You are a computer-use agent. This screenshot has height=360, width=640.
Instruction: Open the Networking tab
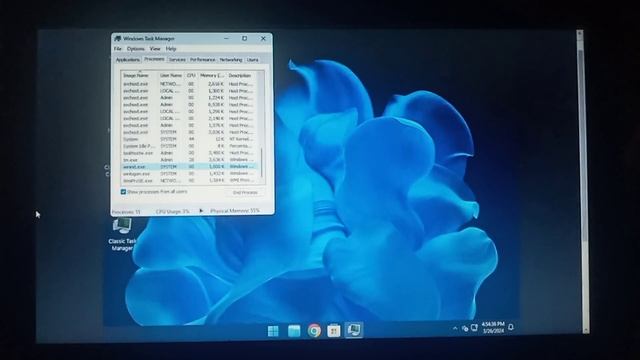[231, 60]
